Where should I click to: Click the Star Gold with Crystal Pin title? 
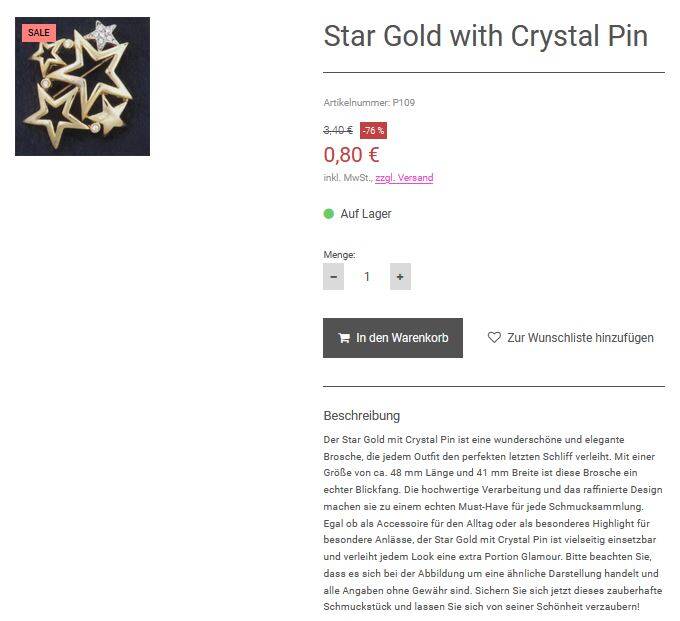pos(485,37)
